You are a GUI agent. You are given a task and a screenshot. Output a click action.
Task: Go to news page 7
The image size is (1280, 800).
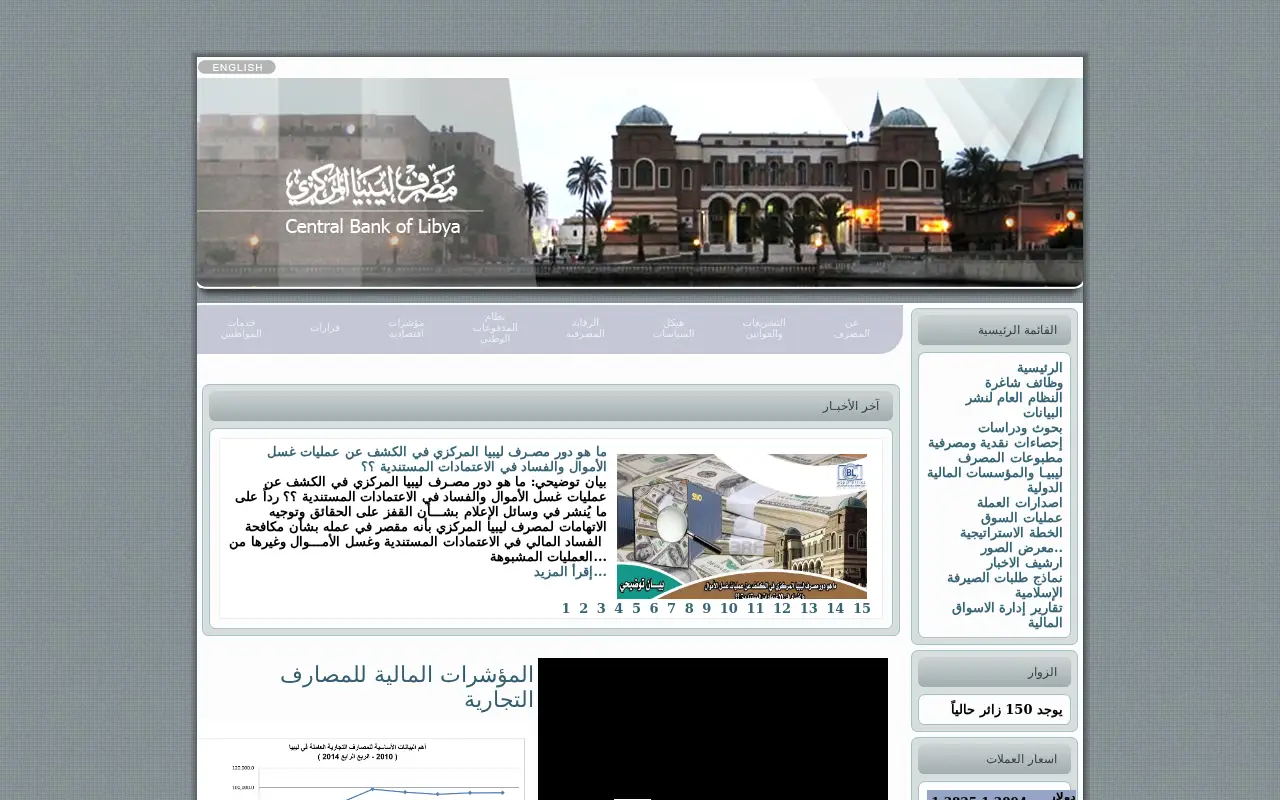[672, 608]
